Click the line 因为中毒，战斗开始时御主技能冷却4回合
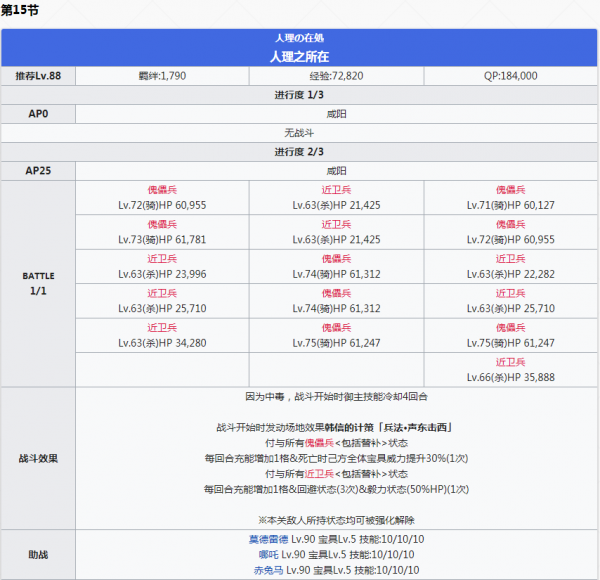The height and width of the screenshot is (580, 600). coord(336,397)
